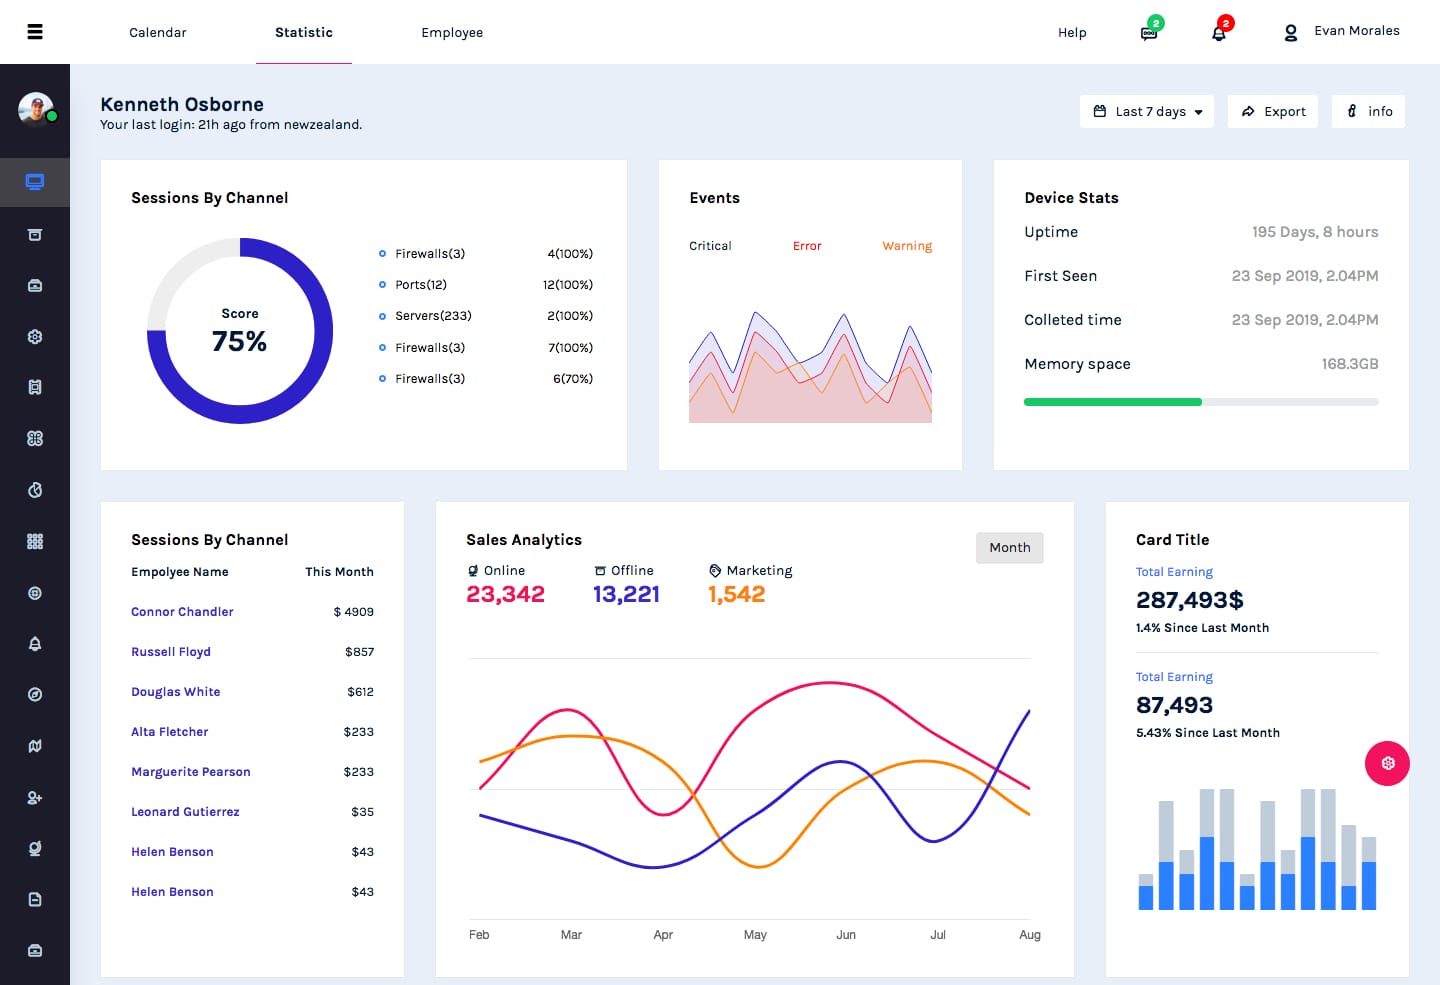The width and height of the screenshot is (1440, 985).
Task: Switch to the Employee tab
Action: [452, 32]
